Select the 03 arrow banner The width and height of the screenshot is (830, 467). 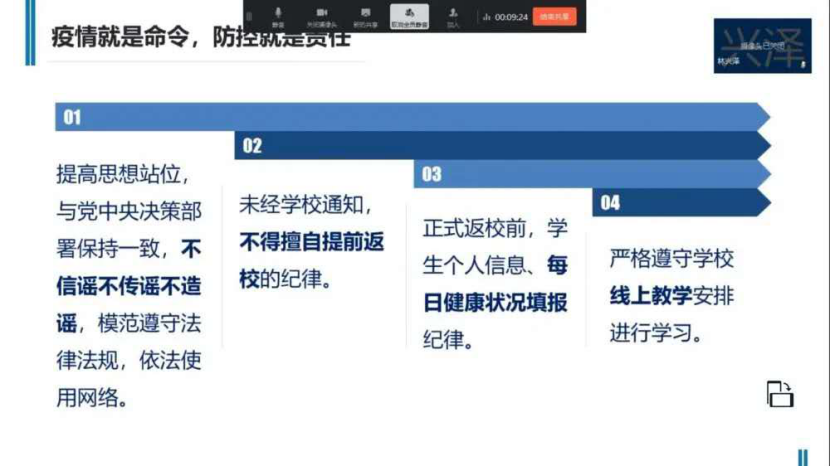point(590,174)
